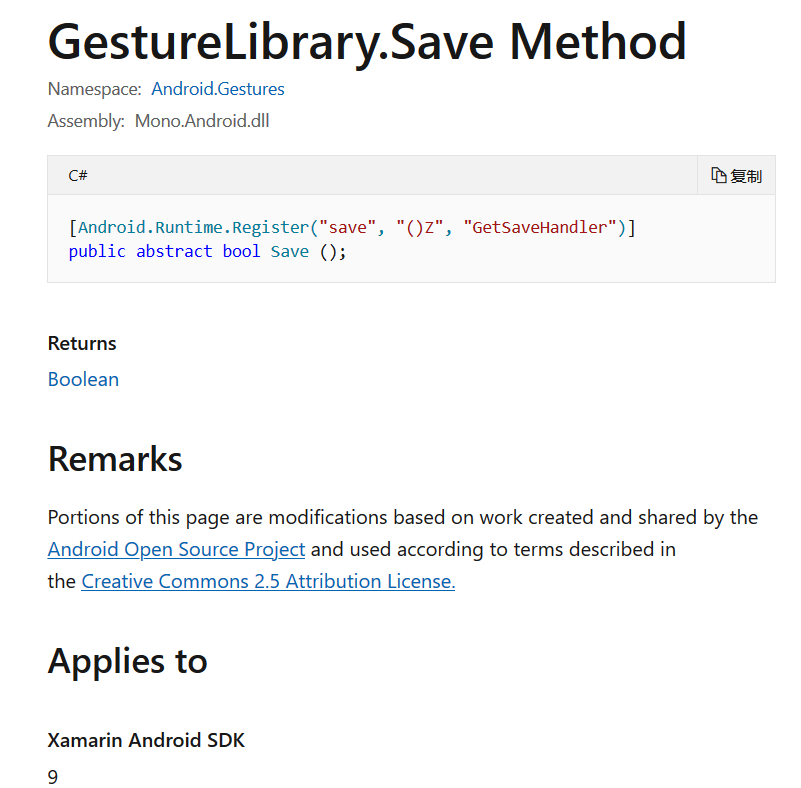Image resolution: width=801 pixels, height=788 pixels.
Task: Click version number 9 under Xamarin Android SDK
Action: pos(53,776)
